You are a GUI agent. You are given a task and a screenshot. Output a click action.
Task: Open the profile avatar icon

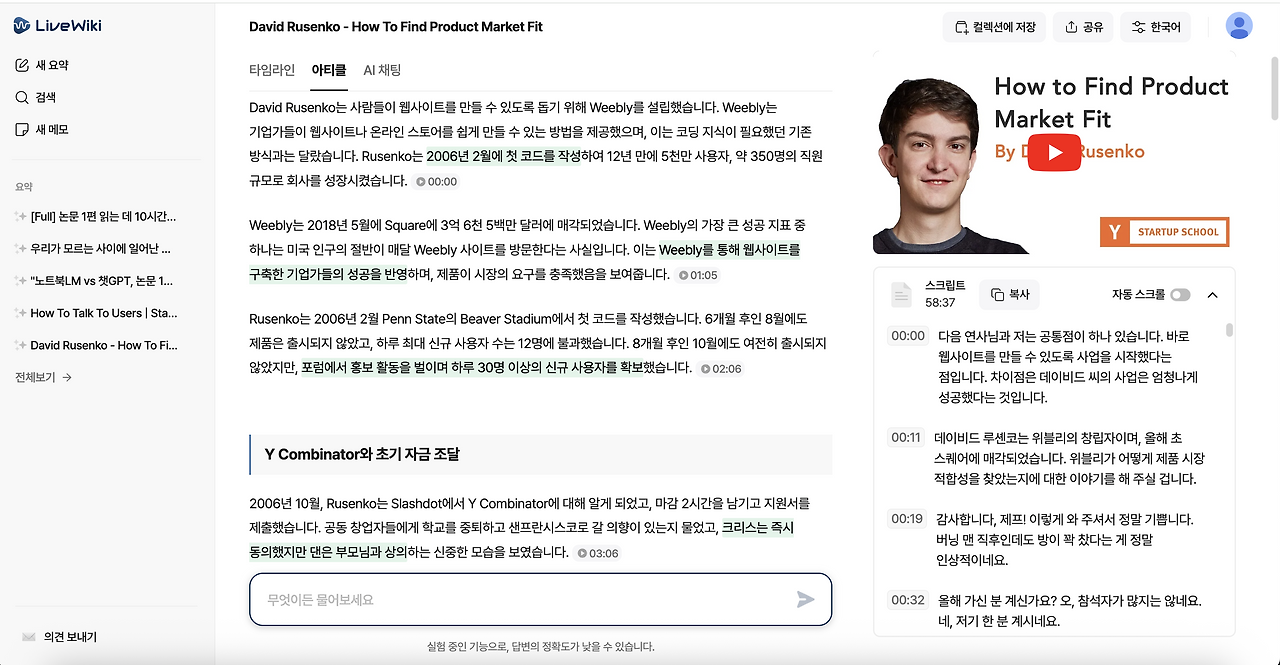[x=1238, y=26]
